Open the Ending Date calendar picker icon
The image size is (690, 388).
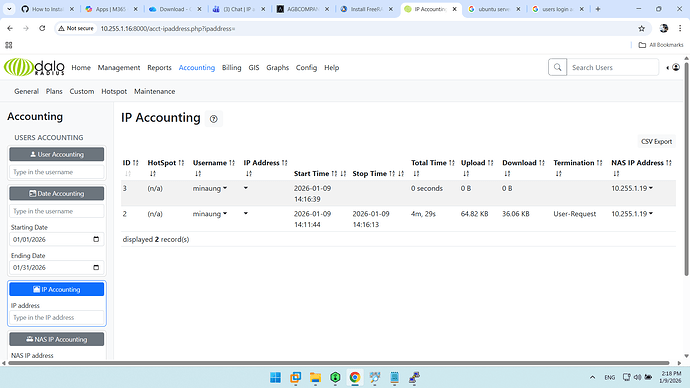point(96,267)
